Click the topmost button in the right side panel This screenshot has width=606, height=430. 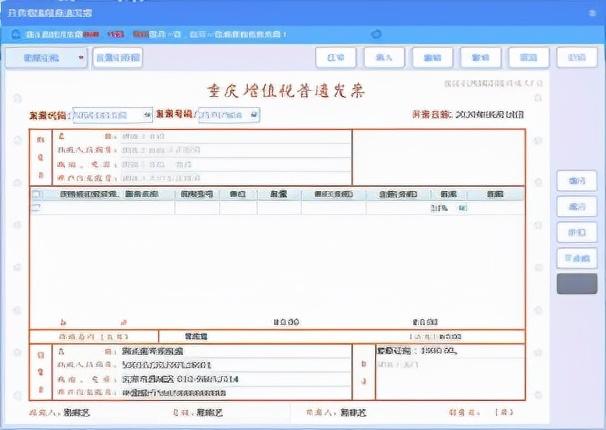click(576, 180)
